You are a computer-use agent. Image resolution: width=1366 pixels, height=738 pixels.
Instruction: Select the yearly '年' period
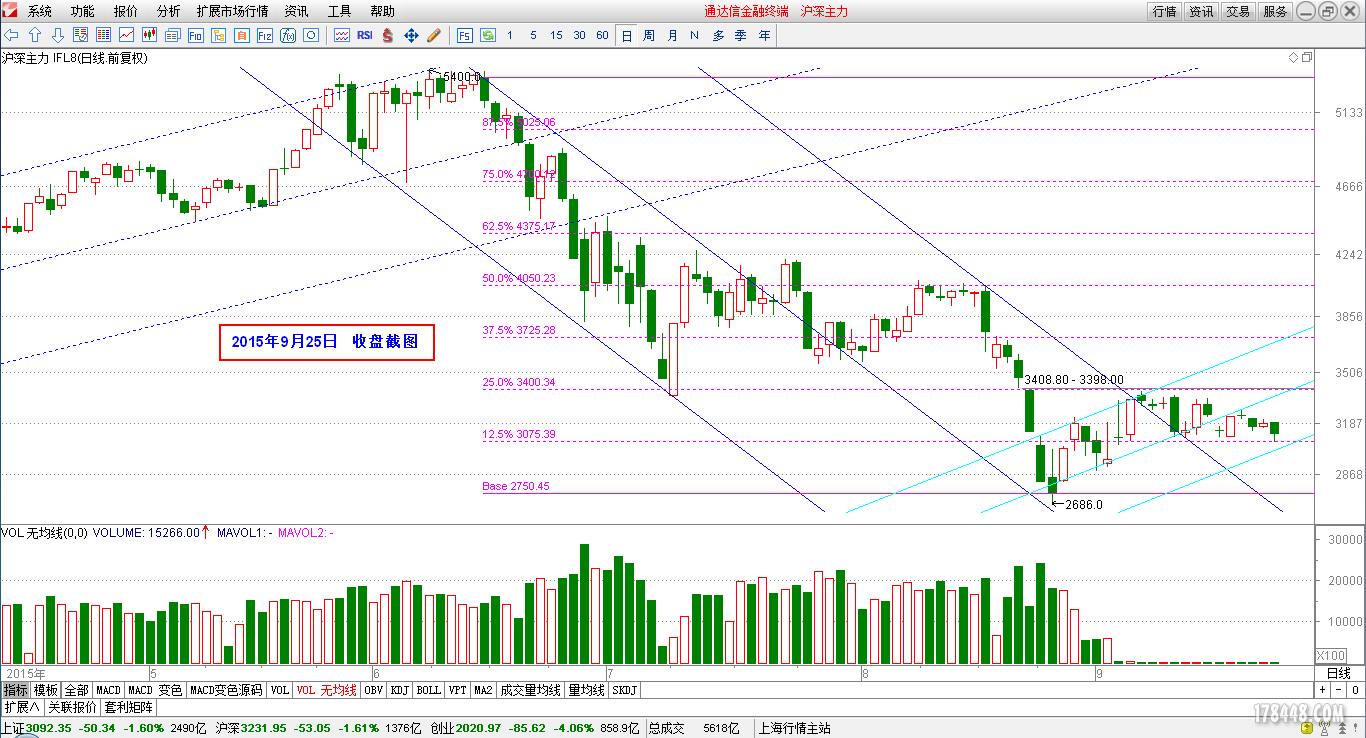click(764, 35)
